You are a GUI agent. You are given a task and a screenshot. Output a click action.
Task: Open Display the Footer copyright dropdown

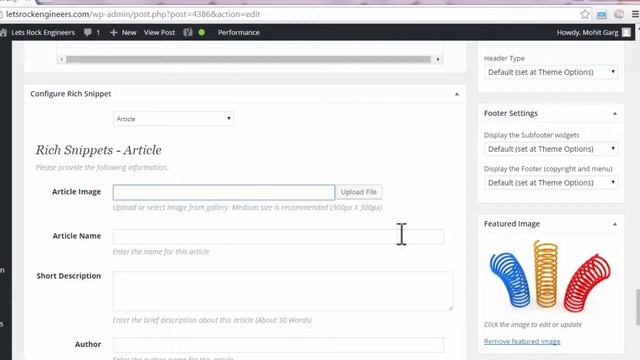click(551, 182)
